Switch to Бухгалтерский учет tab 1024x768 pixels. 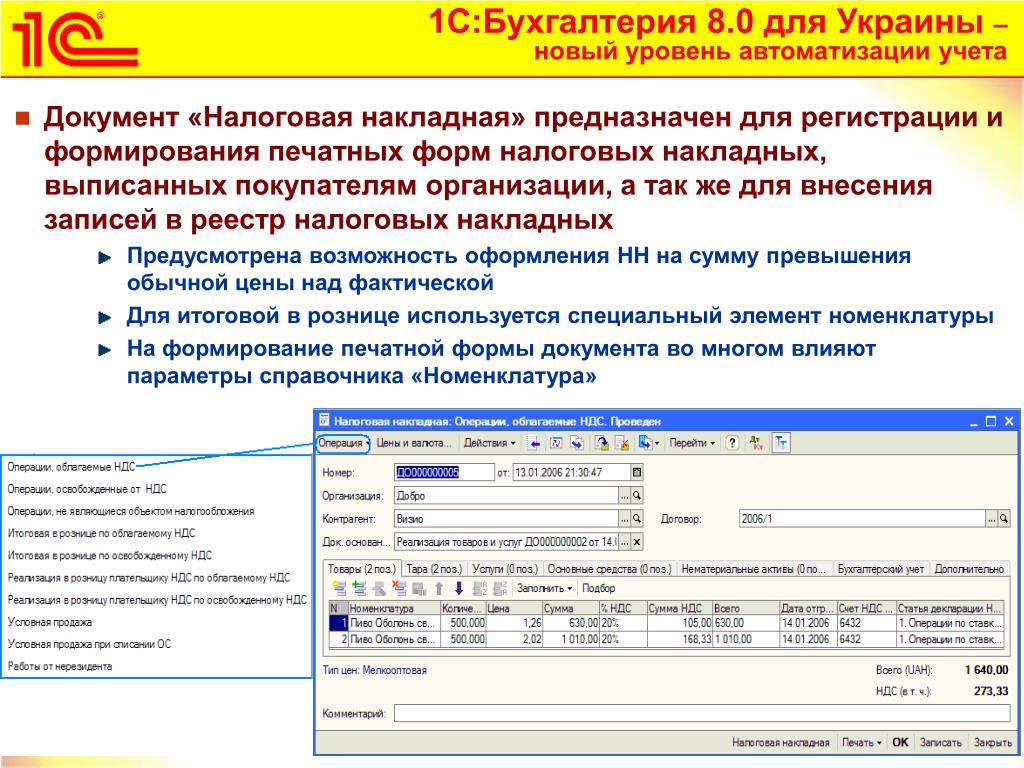880,569
